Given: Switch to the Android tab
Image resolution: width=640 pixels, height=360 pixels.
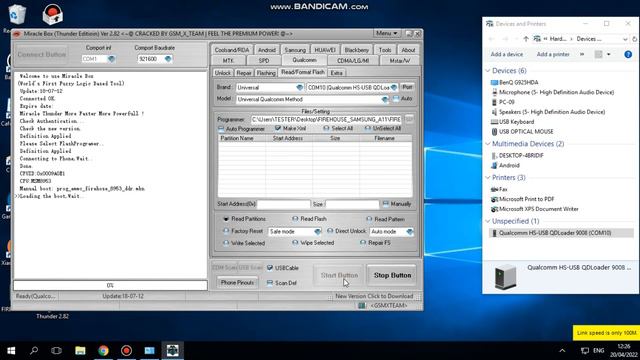Looking at the screenshot, I should (267, 50).
